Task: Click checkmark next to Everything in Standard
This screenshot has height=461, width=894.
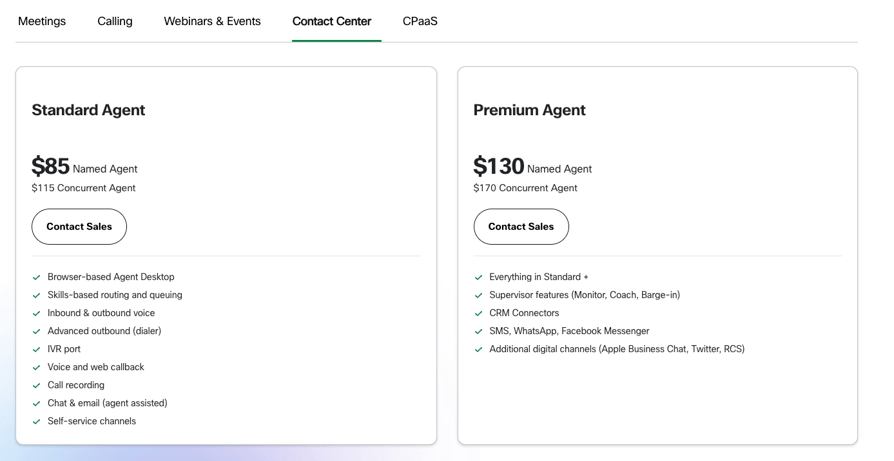Action: tap(478, 278)
